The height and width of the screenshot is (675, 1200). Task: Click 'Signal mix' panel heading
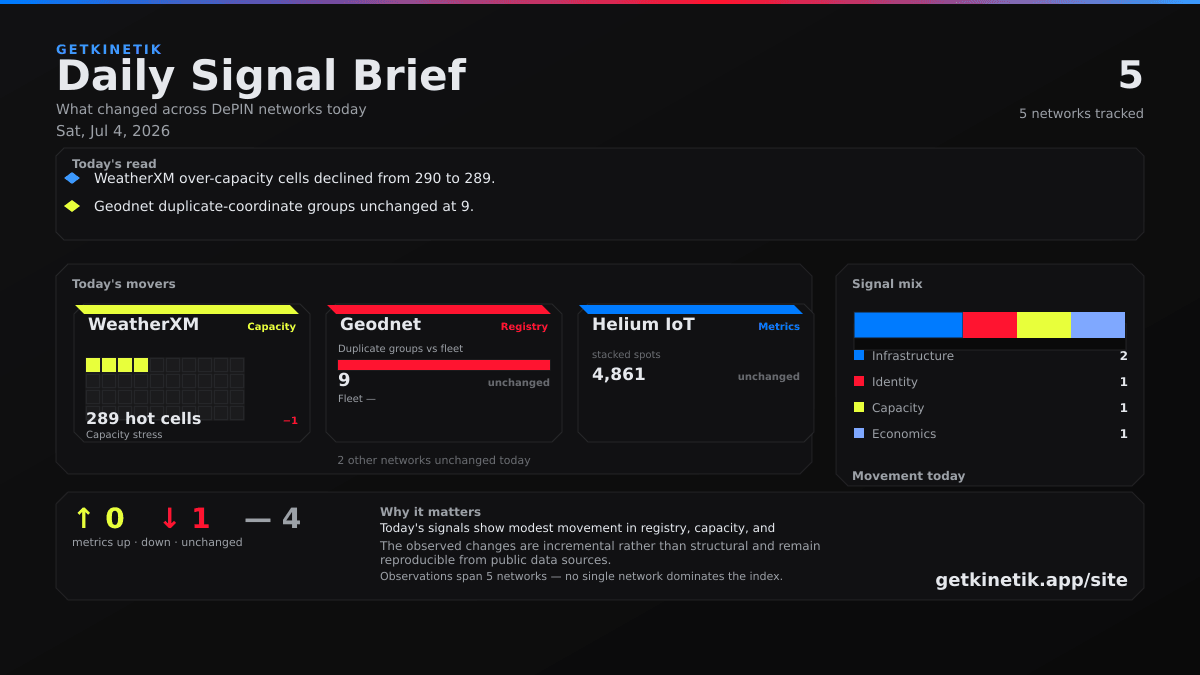click(x=887, y=284)
